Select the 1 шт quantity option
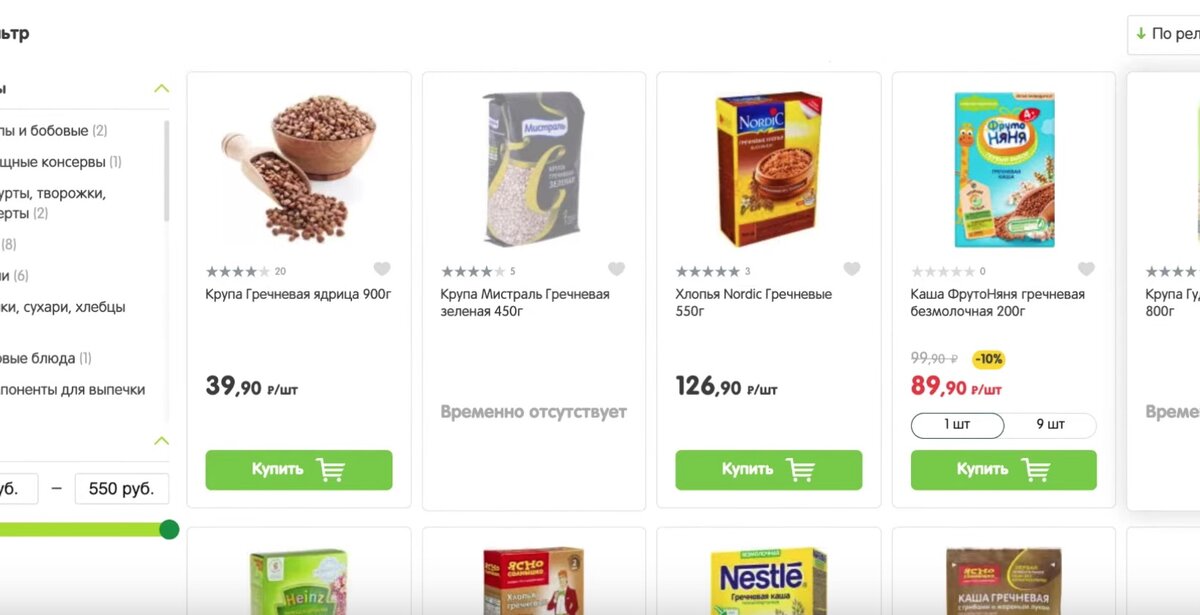Screen dimensions: 1200x615 [x=957, y=425]
